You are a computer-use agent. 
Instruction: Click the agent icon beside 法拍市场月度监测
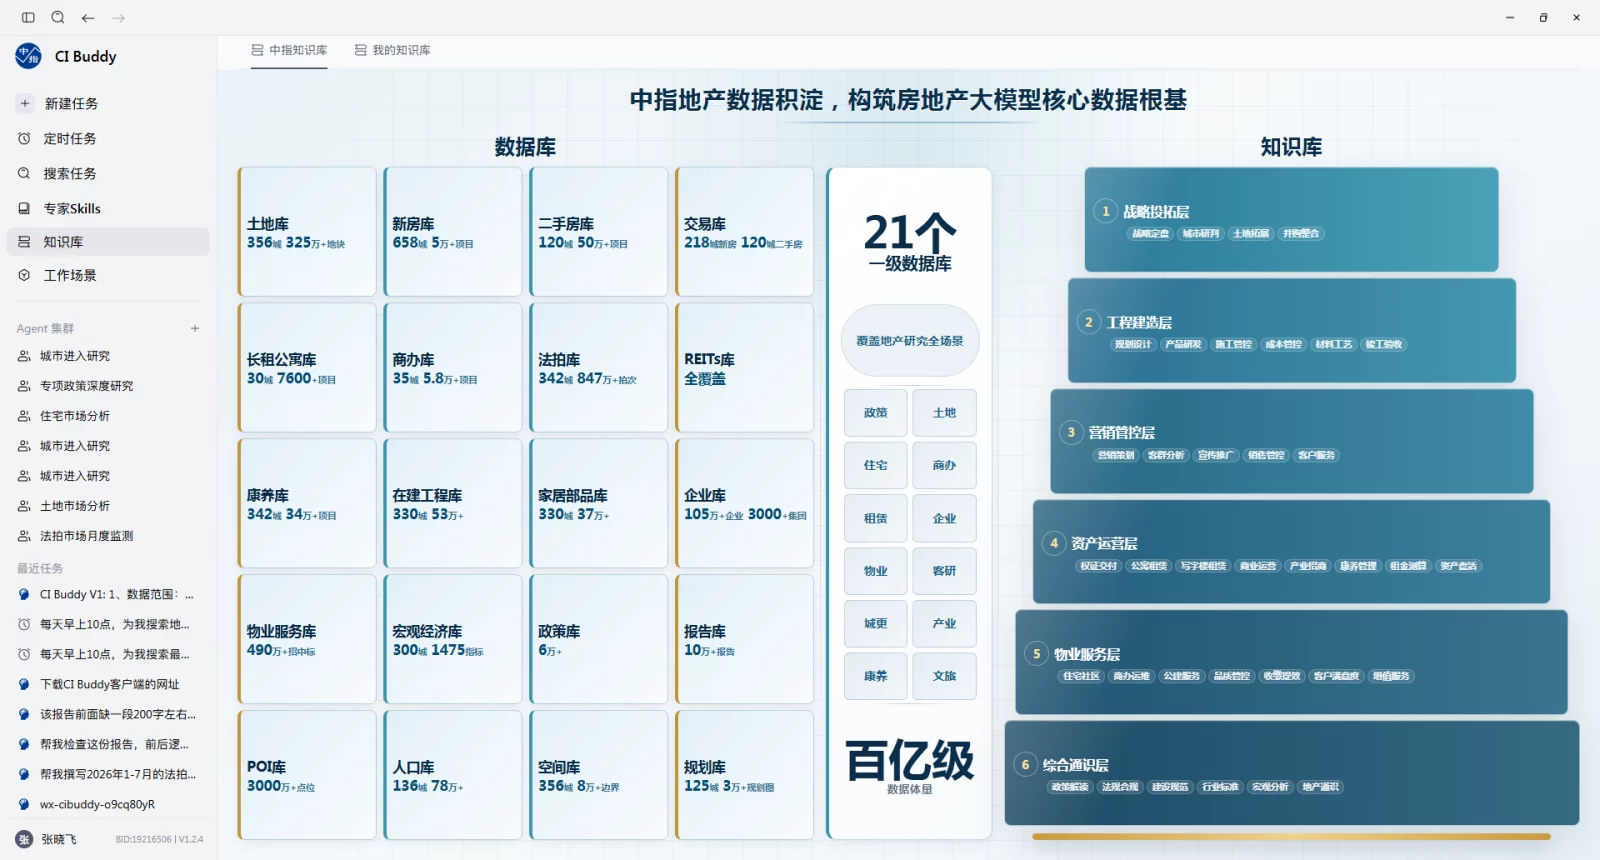24,536
